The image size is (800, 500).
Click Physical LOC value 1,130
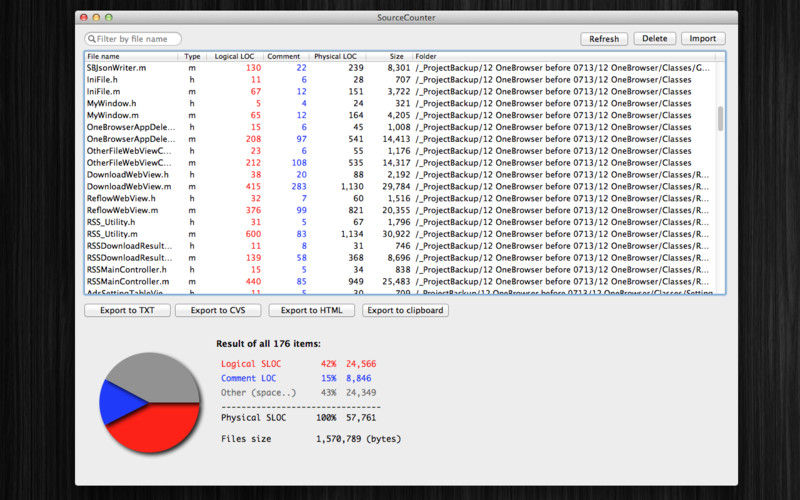pos(352,186)
